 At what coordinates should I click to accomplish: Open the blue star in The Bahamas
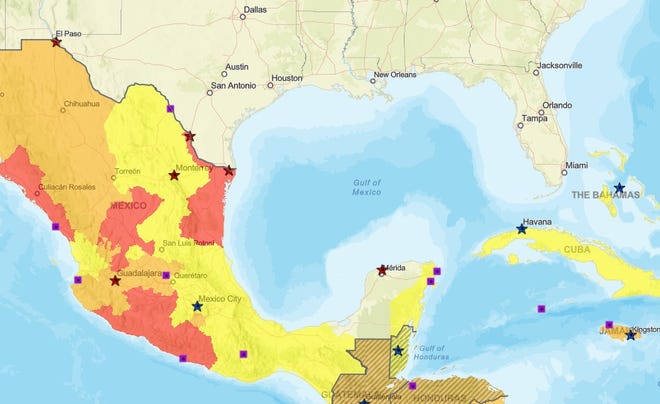pyautogui.click(x=619, y=188)
